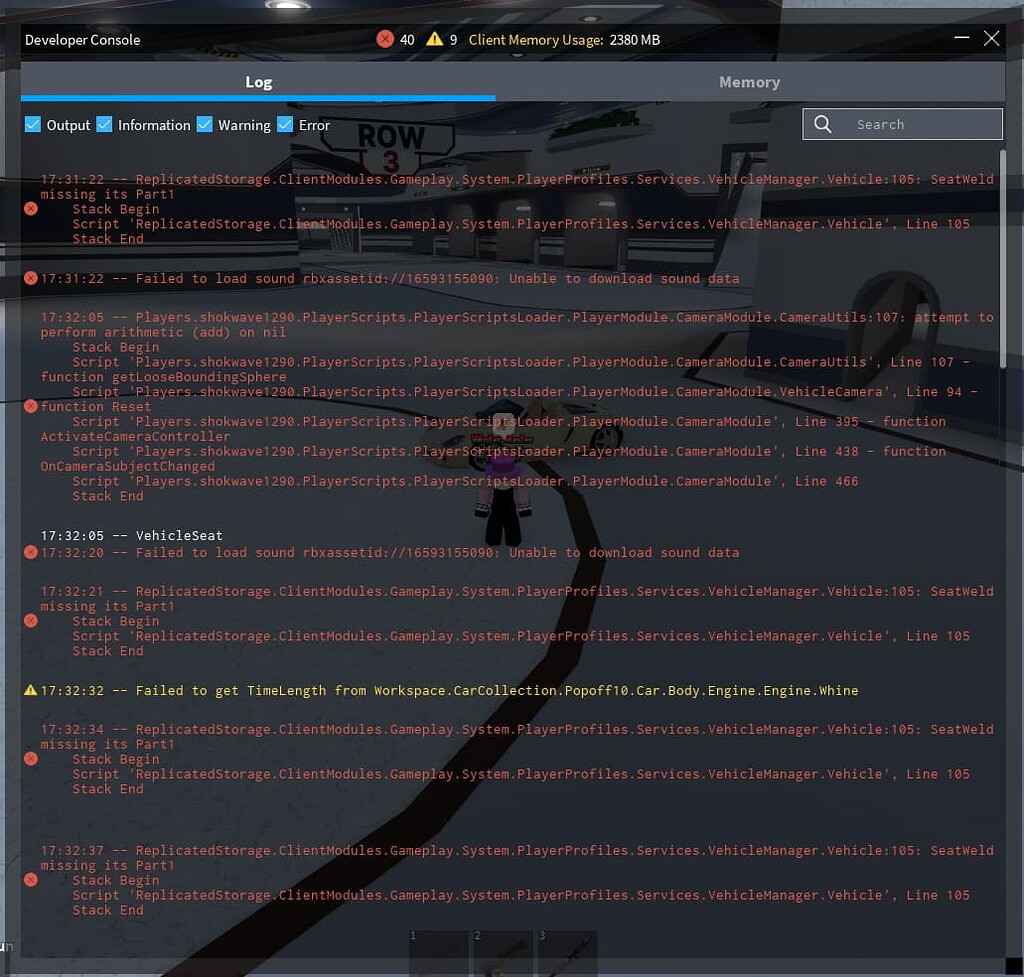Image resolution: width=1024 pixels, height=977 pixels.
Task: Minimize the Developer Console window
Action: click(961, 38)
